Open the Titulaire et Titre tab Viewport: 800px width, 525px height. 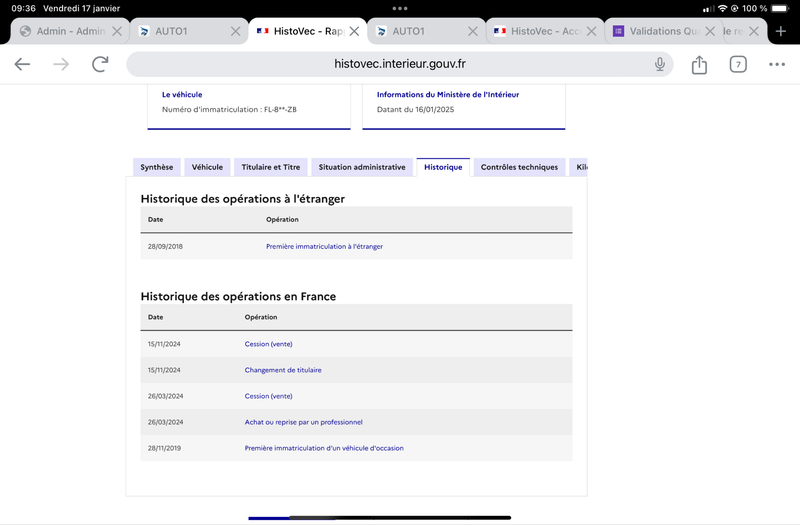[270, 167]
